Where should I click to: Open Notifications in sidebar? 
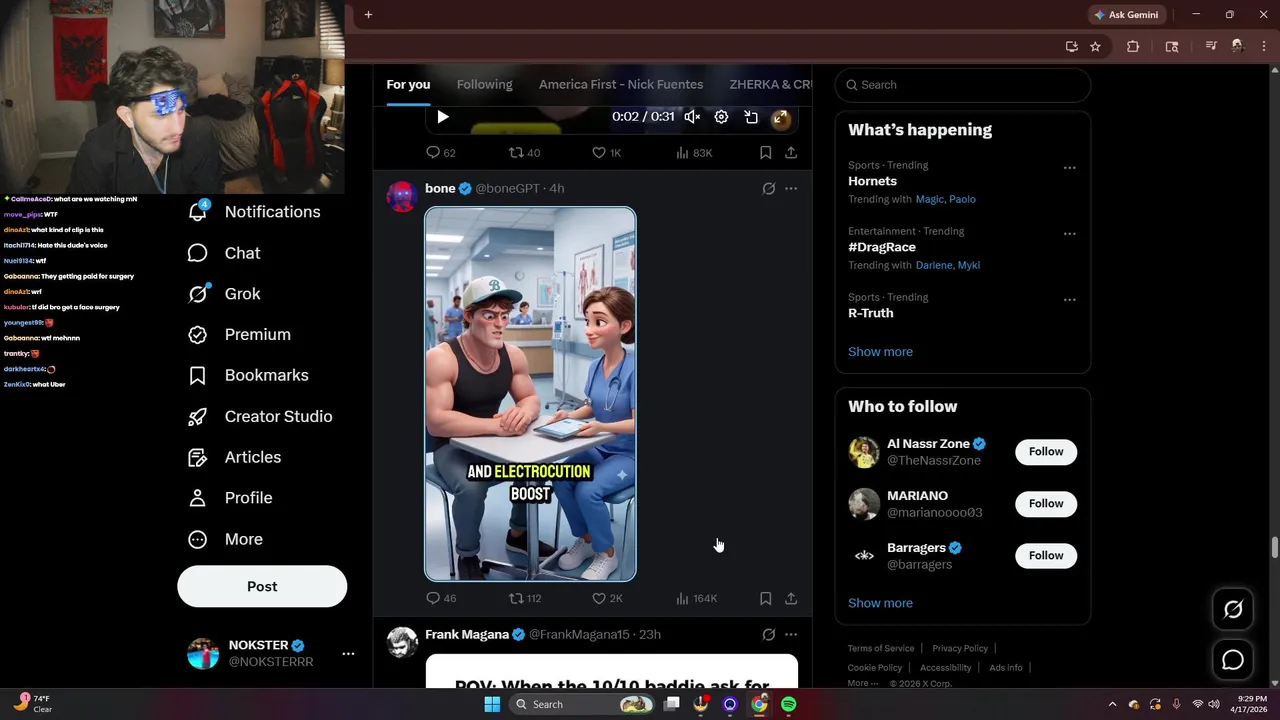[x=254, y=211]
